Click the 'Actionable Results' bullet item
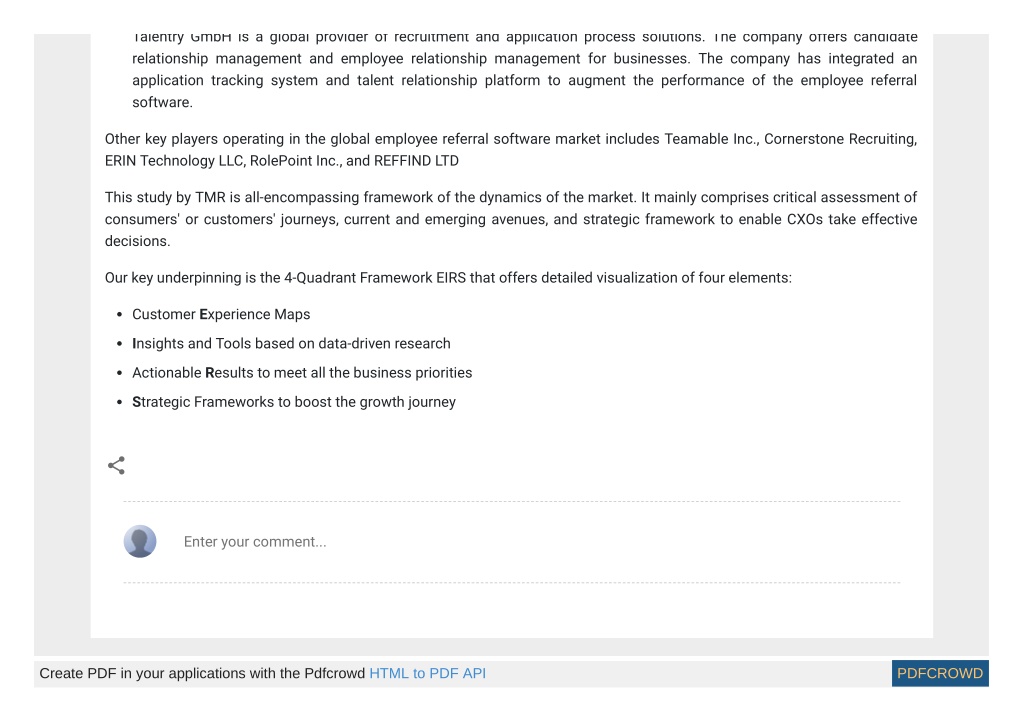Viewport: 1023px width, 724px height. click(302, 373)
